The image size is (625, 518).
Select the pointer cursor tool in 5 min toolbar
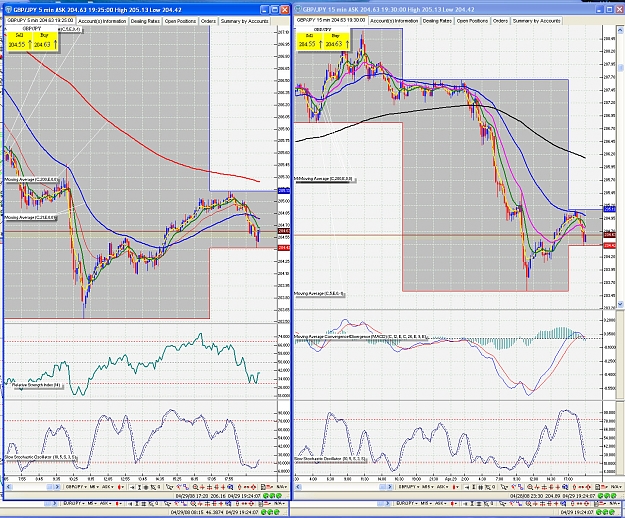coord(169,487)
